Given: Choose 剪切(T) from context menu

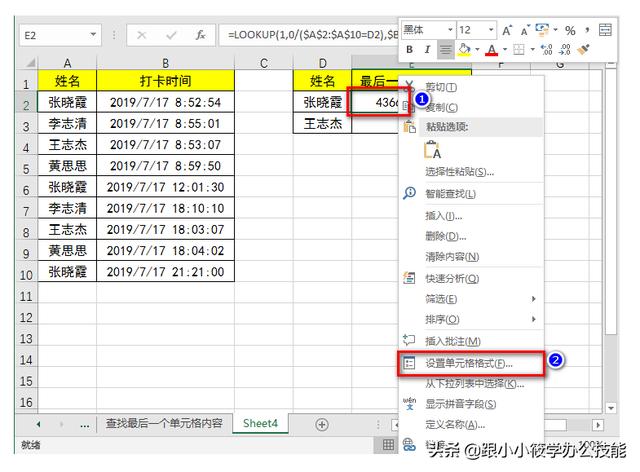Looking at the screenshot, I should [x=471, y=87].
